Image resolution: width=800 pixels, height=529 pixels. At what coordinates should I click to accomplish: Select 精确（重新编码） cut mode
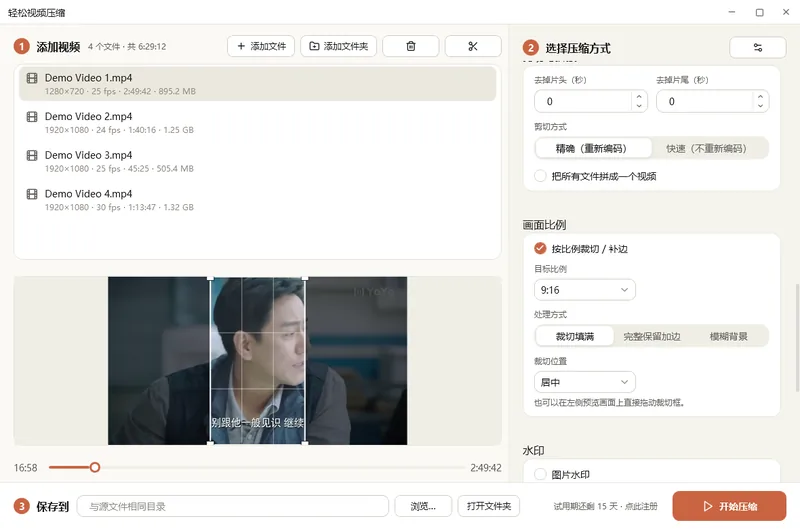(x=593, y=148)
